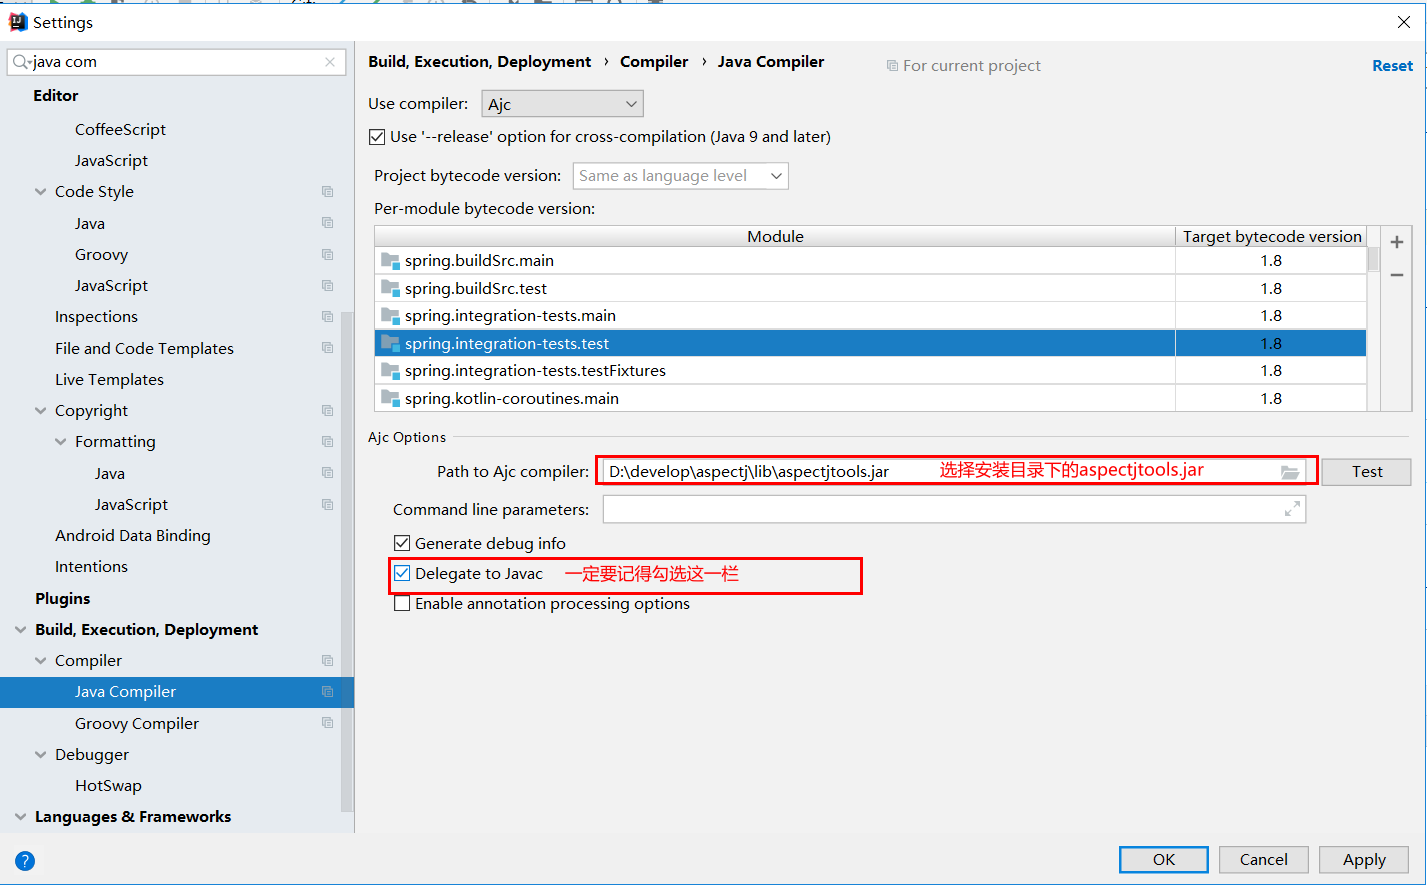This screenshot has width=1427, height=888.
Task: Confirm settings with OK
Action: click(x=1164, y=859)
